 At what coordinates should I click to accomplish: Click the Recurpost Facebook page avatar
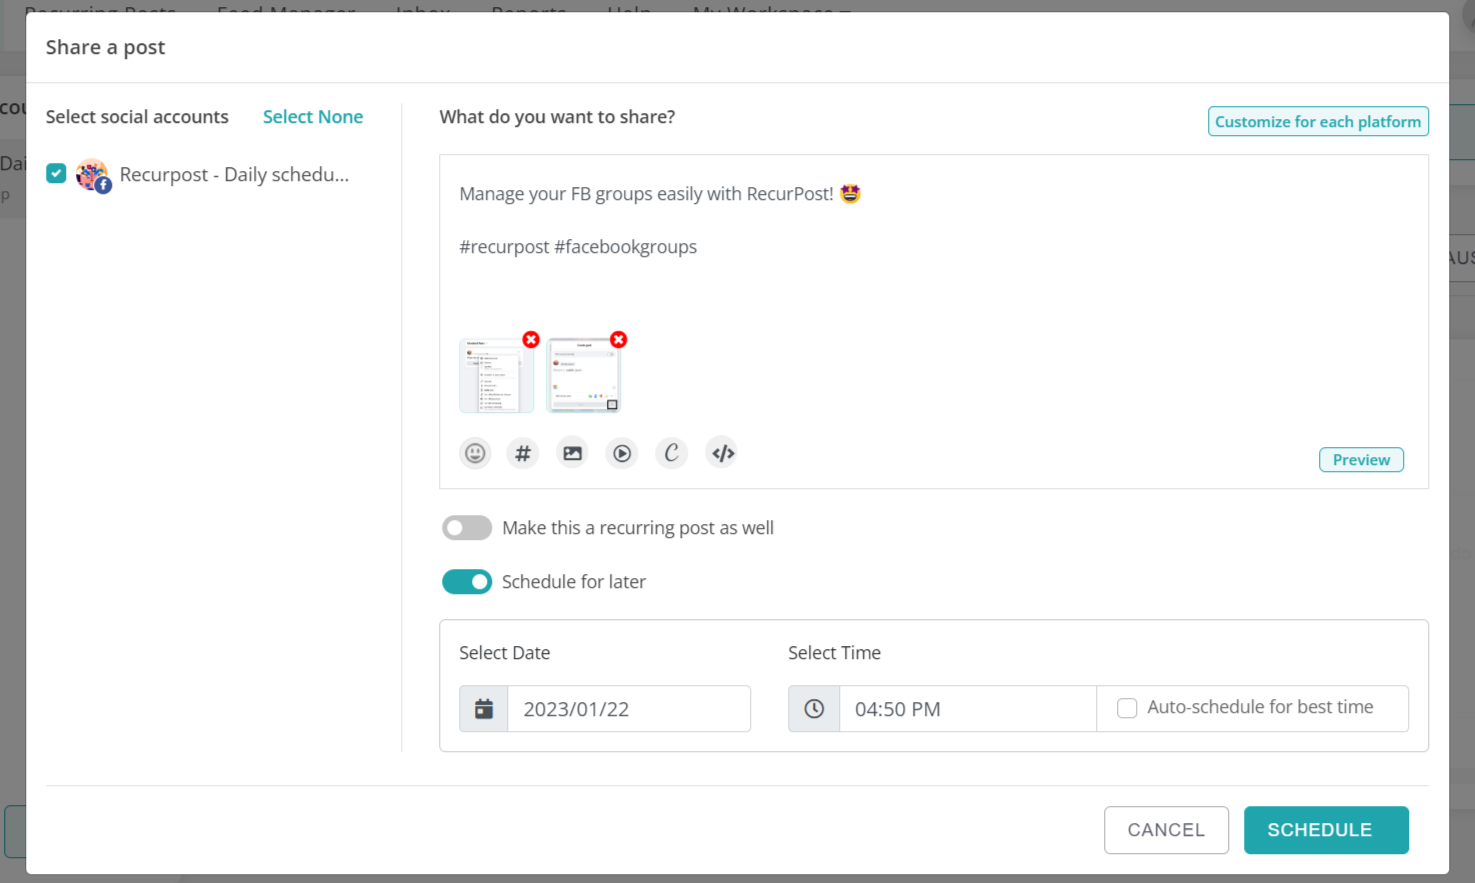click(93, 175)
